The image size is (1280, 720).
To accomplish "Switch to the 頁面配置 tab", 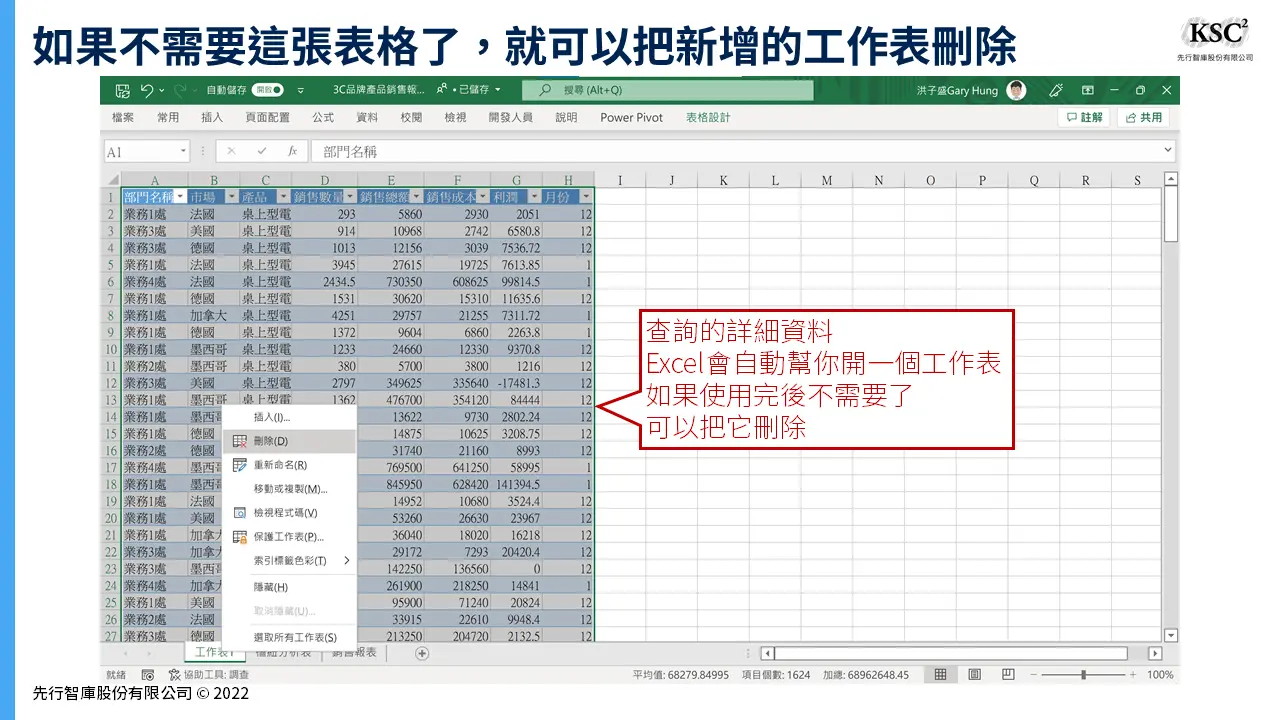I will coord(267,117).
